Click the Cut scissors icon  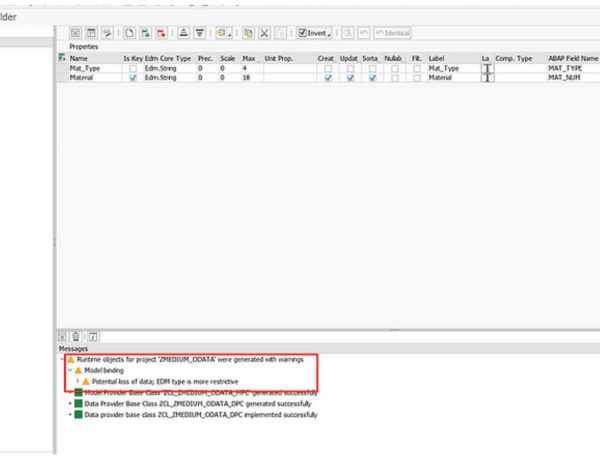[264, 33]
